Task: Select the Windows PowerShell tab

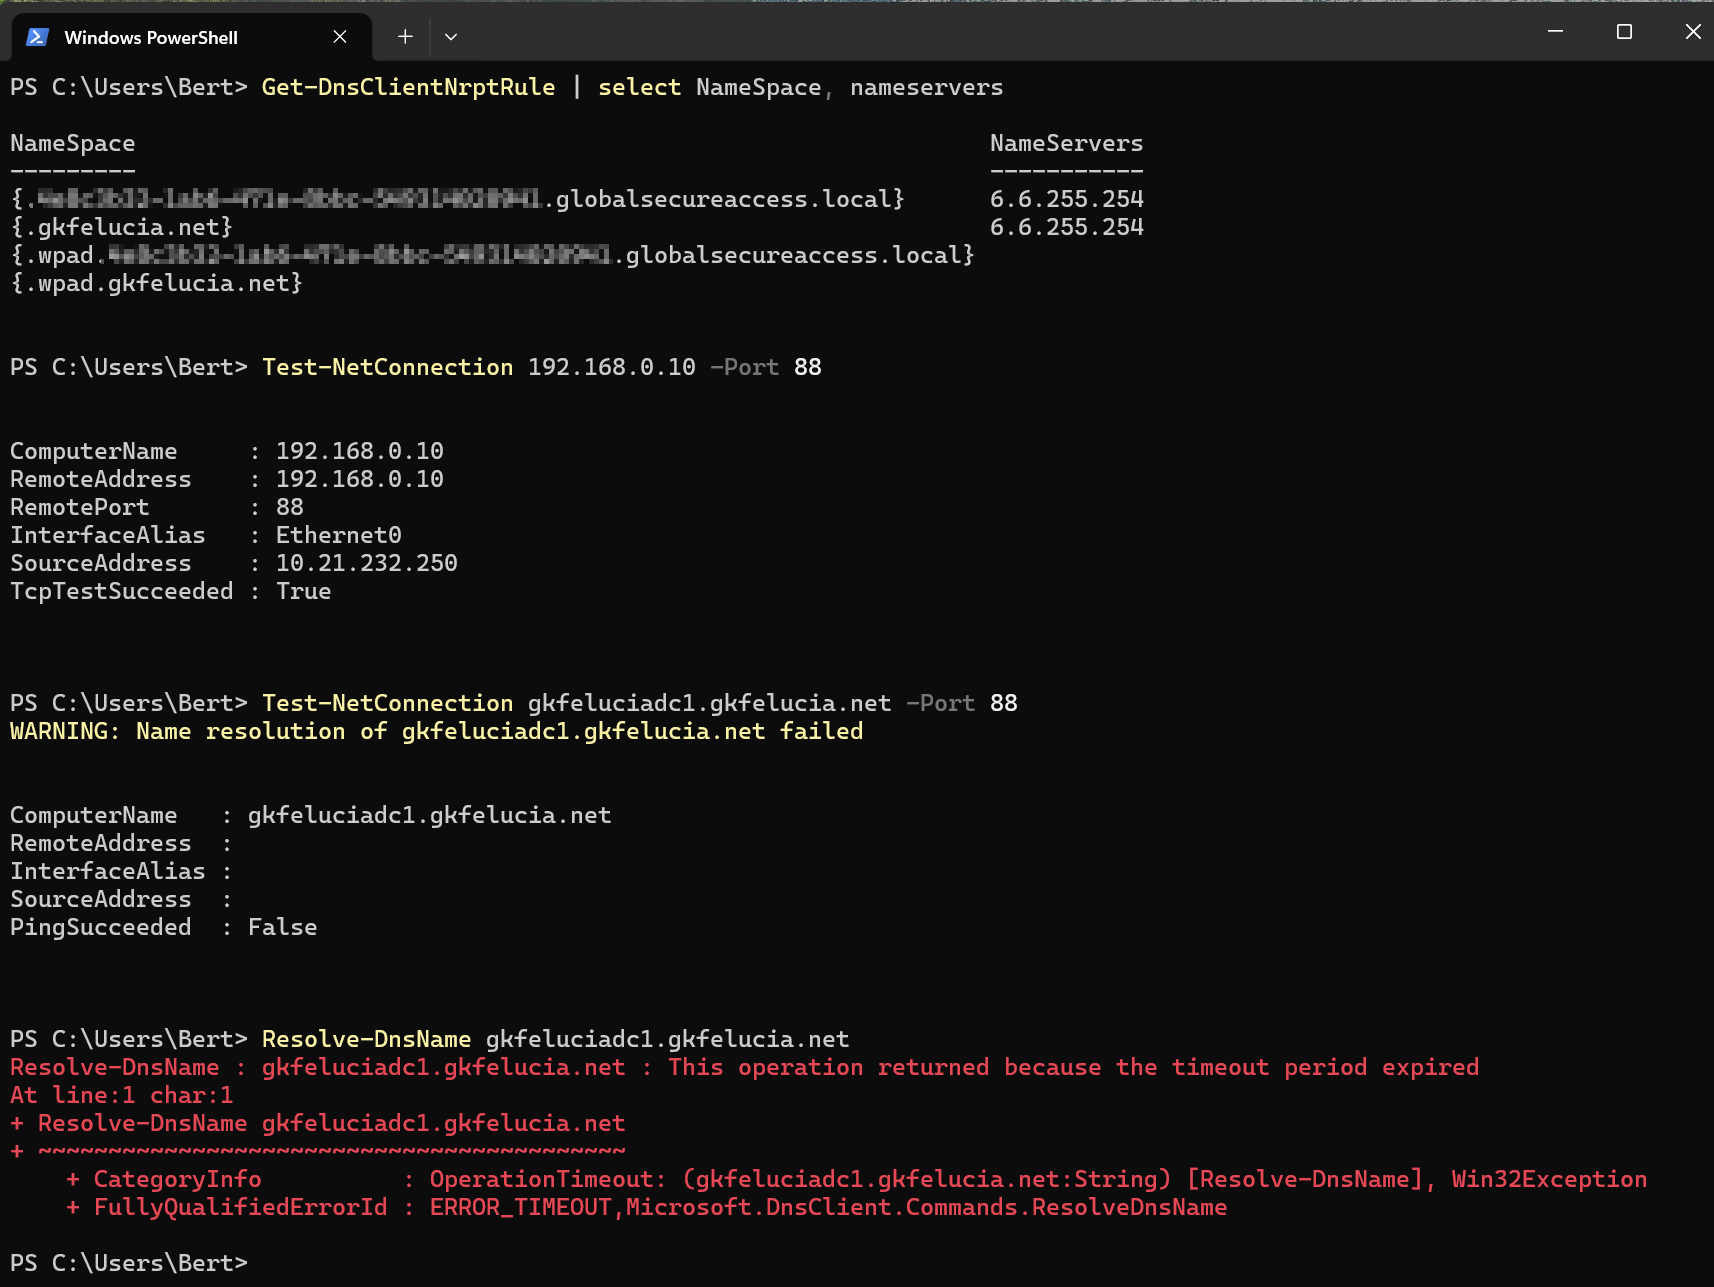Action: [x=191, y=37]
